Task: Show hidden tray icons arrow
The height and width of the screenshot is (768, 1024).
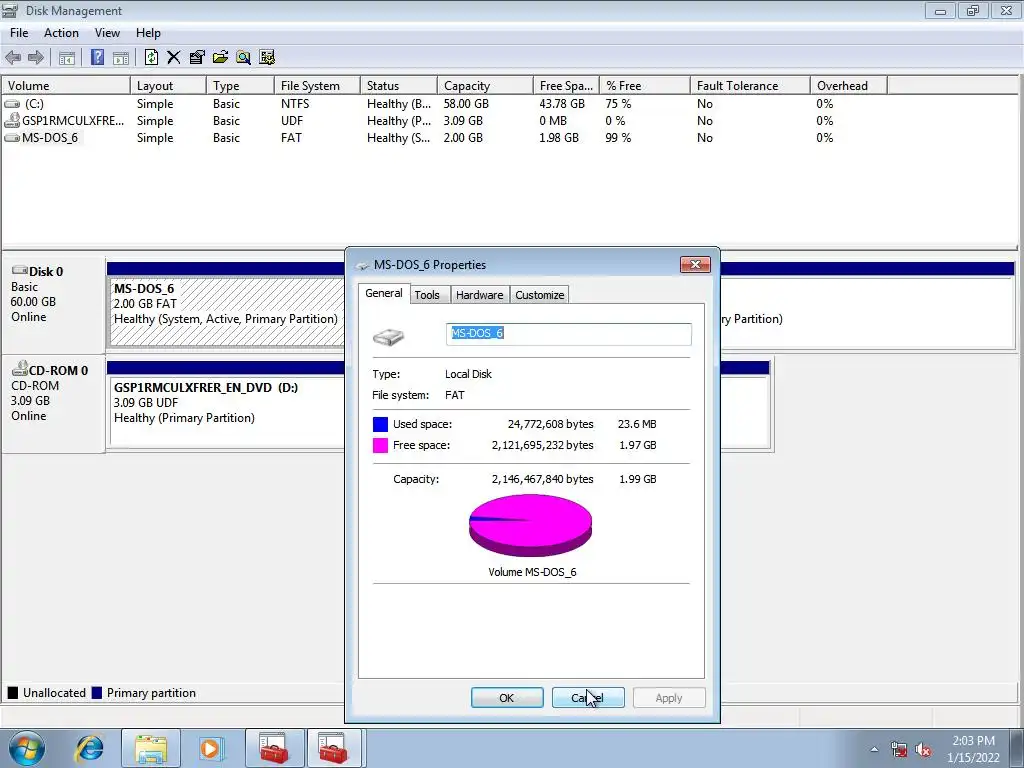Action: pyautogui.click(x=874, y=750)
